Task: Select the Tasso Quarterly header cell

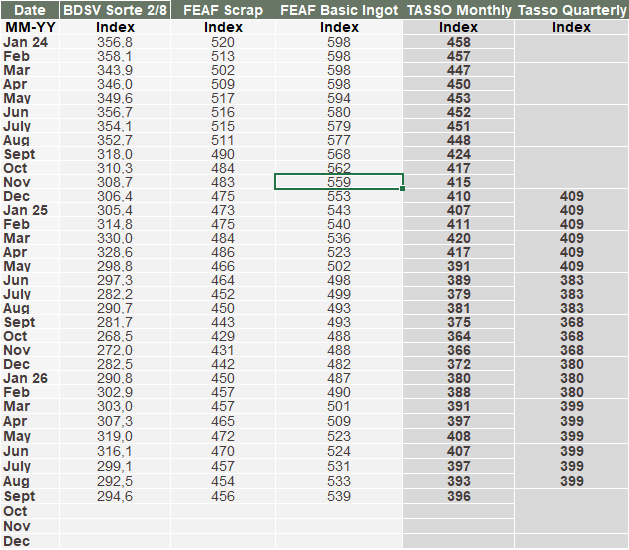Action: coord(572,10)
